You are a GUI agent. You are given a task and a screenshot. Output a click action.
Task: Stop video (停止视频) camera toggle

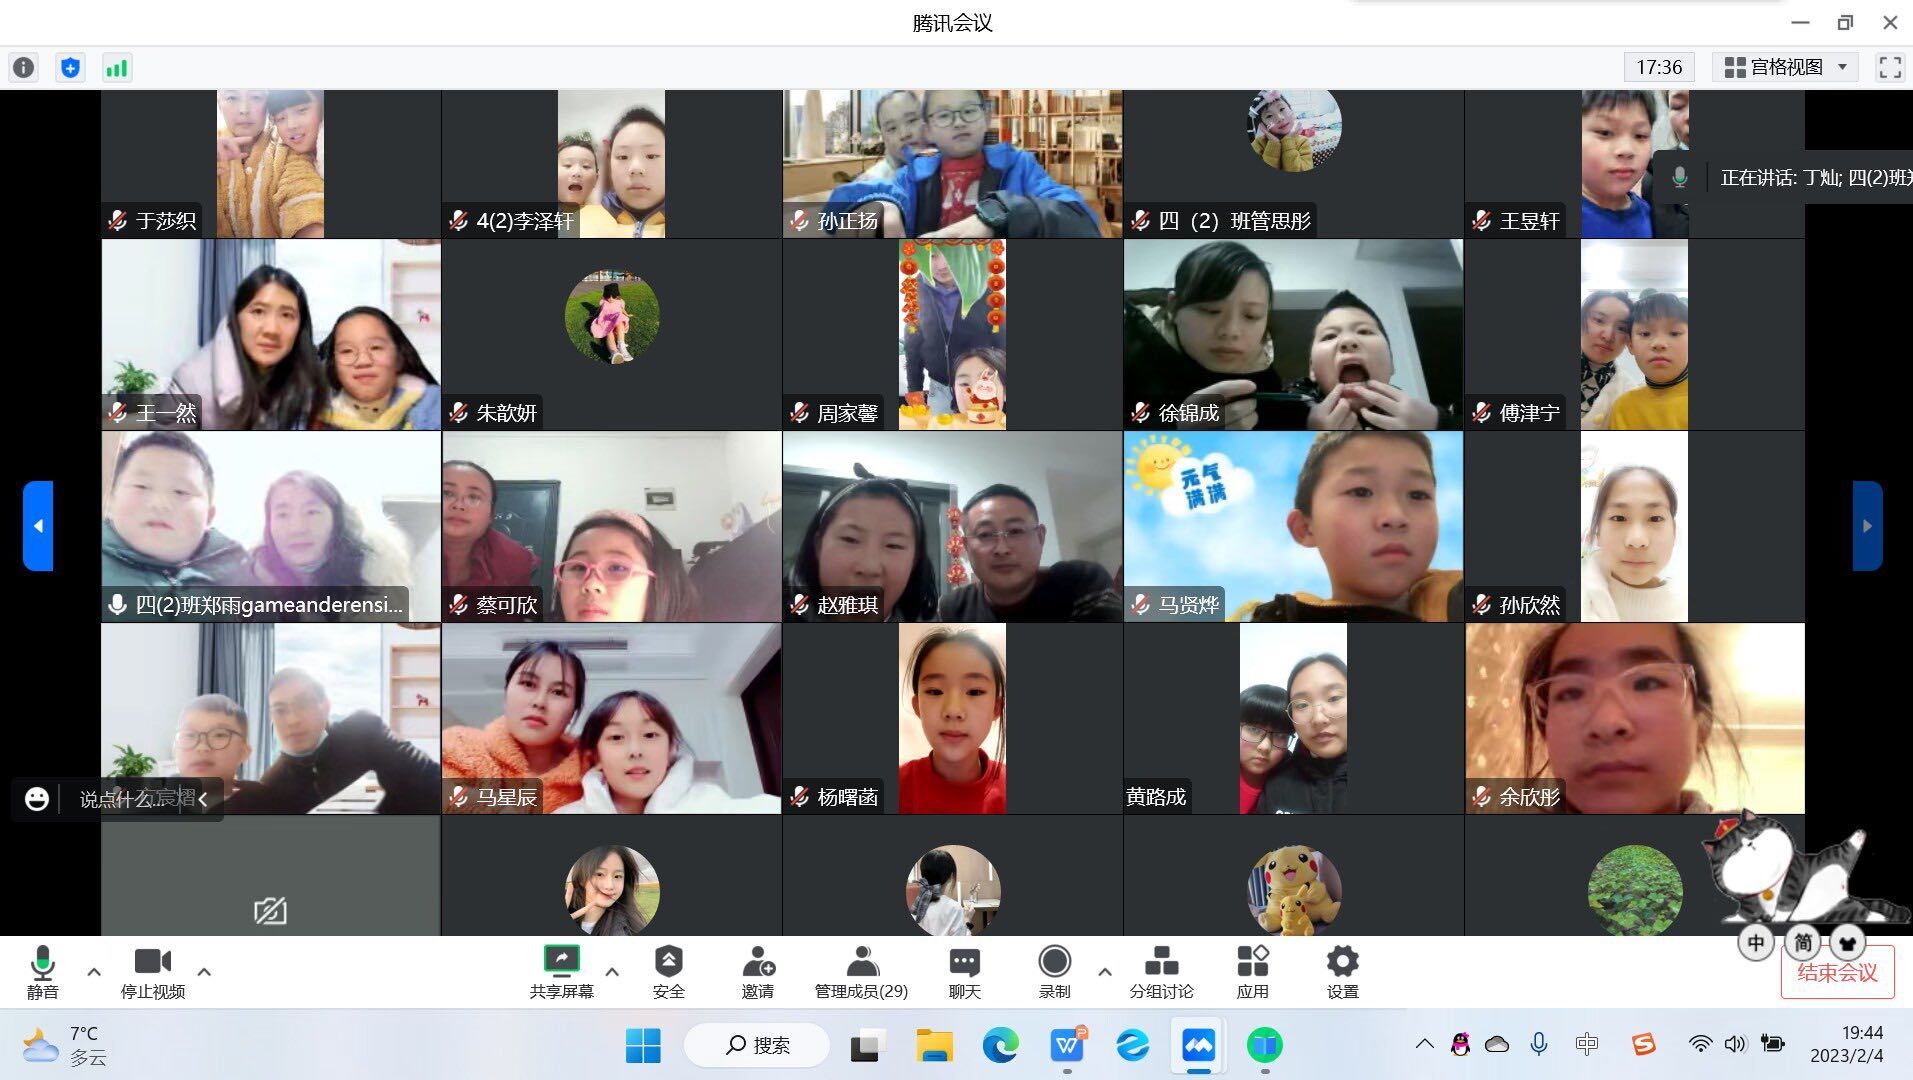click(153, 972)
